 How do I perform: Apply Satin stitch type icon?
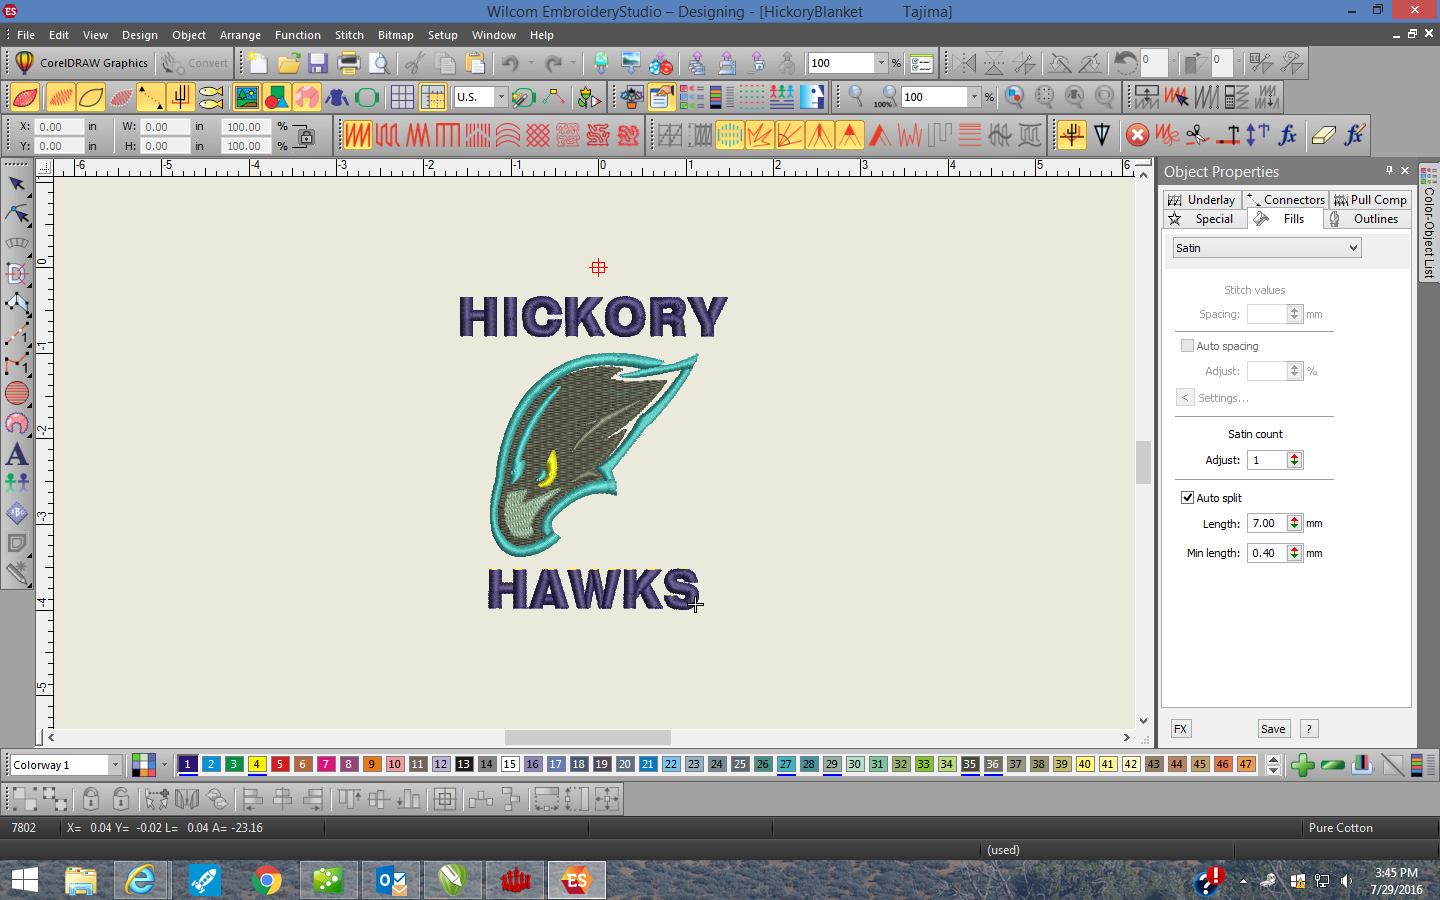pos(358,134)
